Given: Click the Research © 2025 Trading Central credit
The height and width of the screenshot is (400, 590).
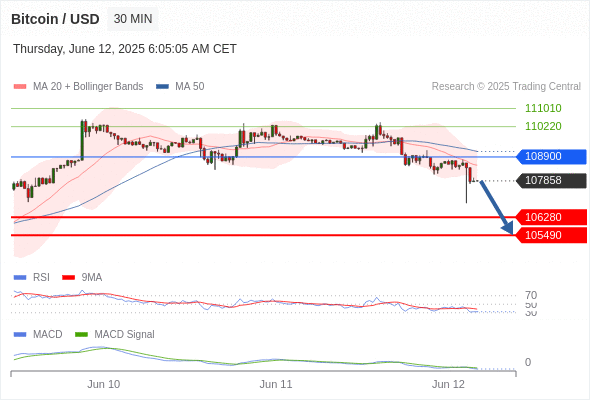Looking at the screenshot, I should pyautogui.click(x=506, y=87).
